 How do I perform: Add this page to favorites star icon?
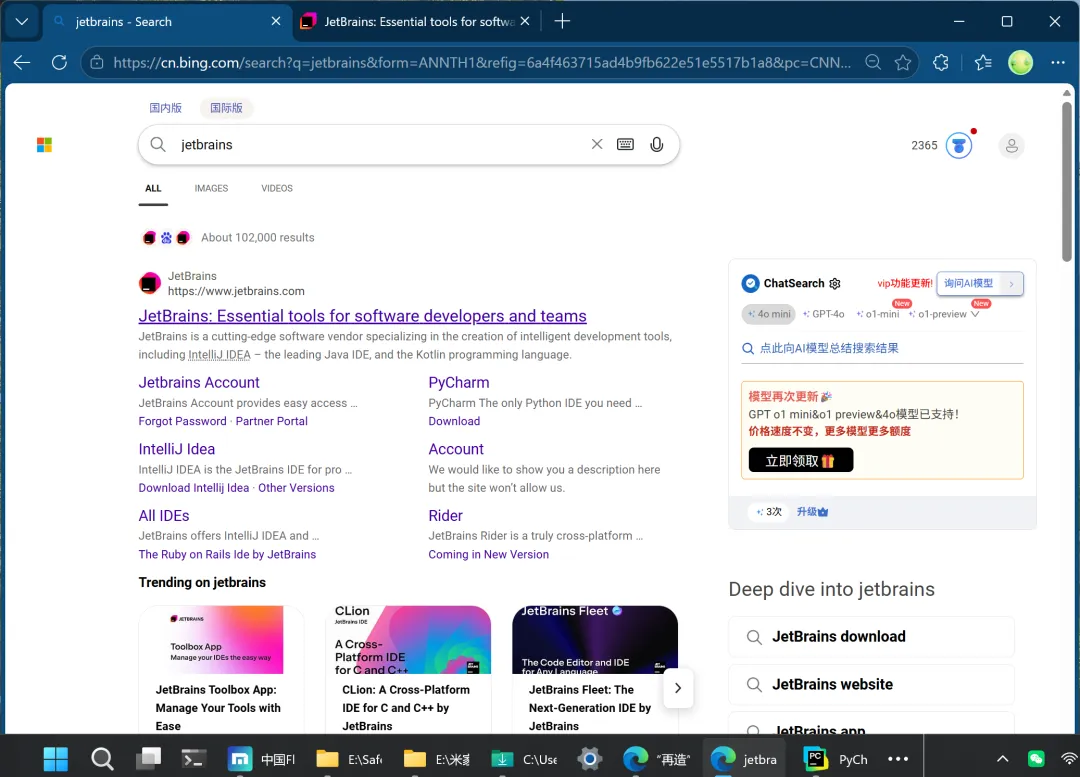click(x=903, y=63)
